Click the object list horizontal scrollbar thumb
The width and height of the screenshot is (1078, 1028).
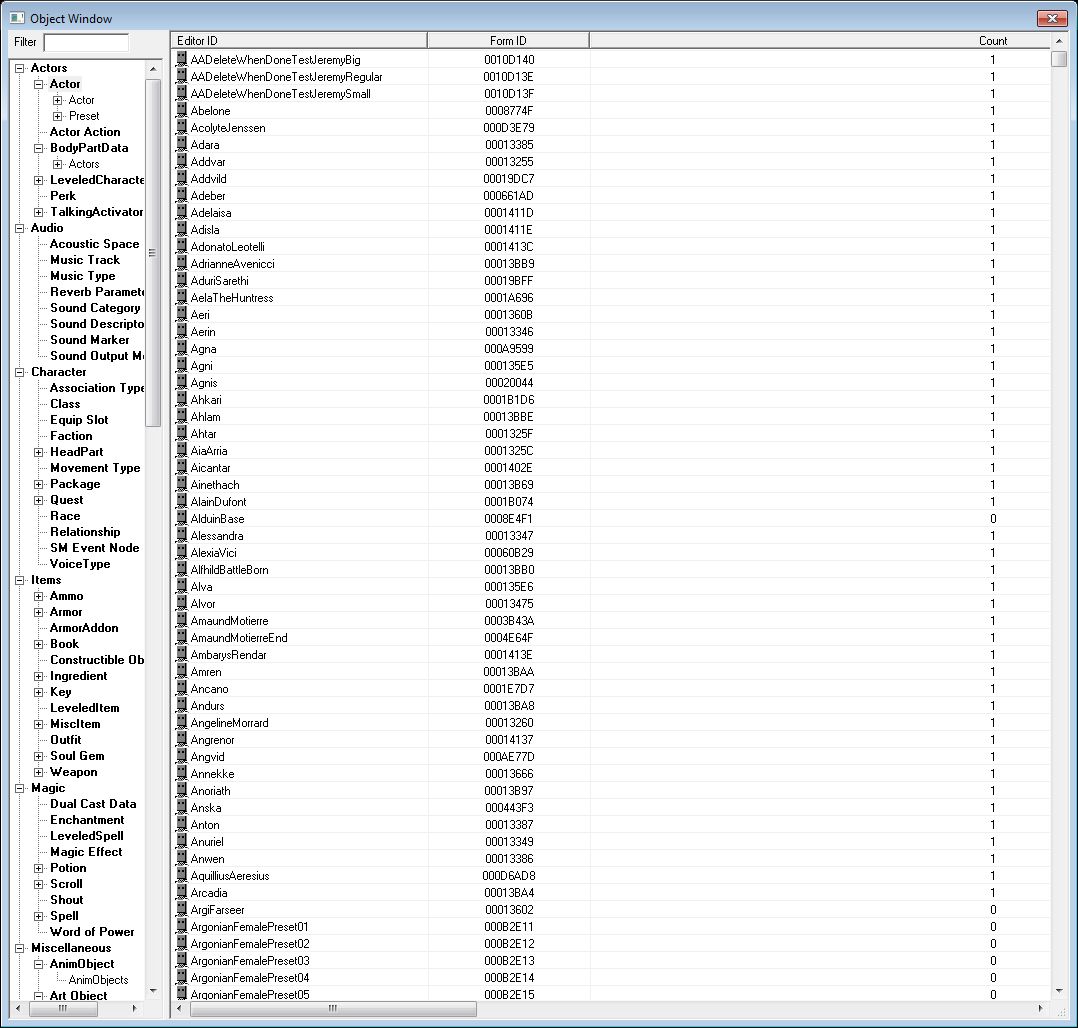tap(333, 1009)
